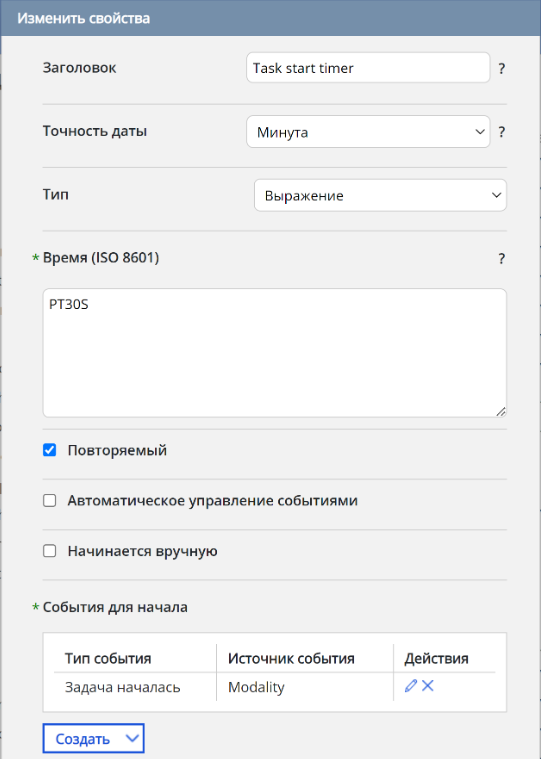Open help question mark beside Заголовок field
This screenshot has width=541, height=759.
point(502,69)
